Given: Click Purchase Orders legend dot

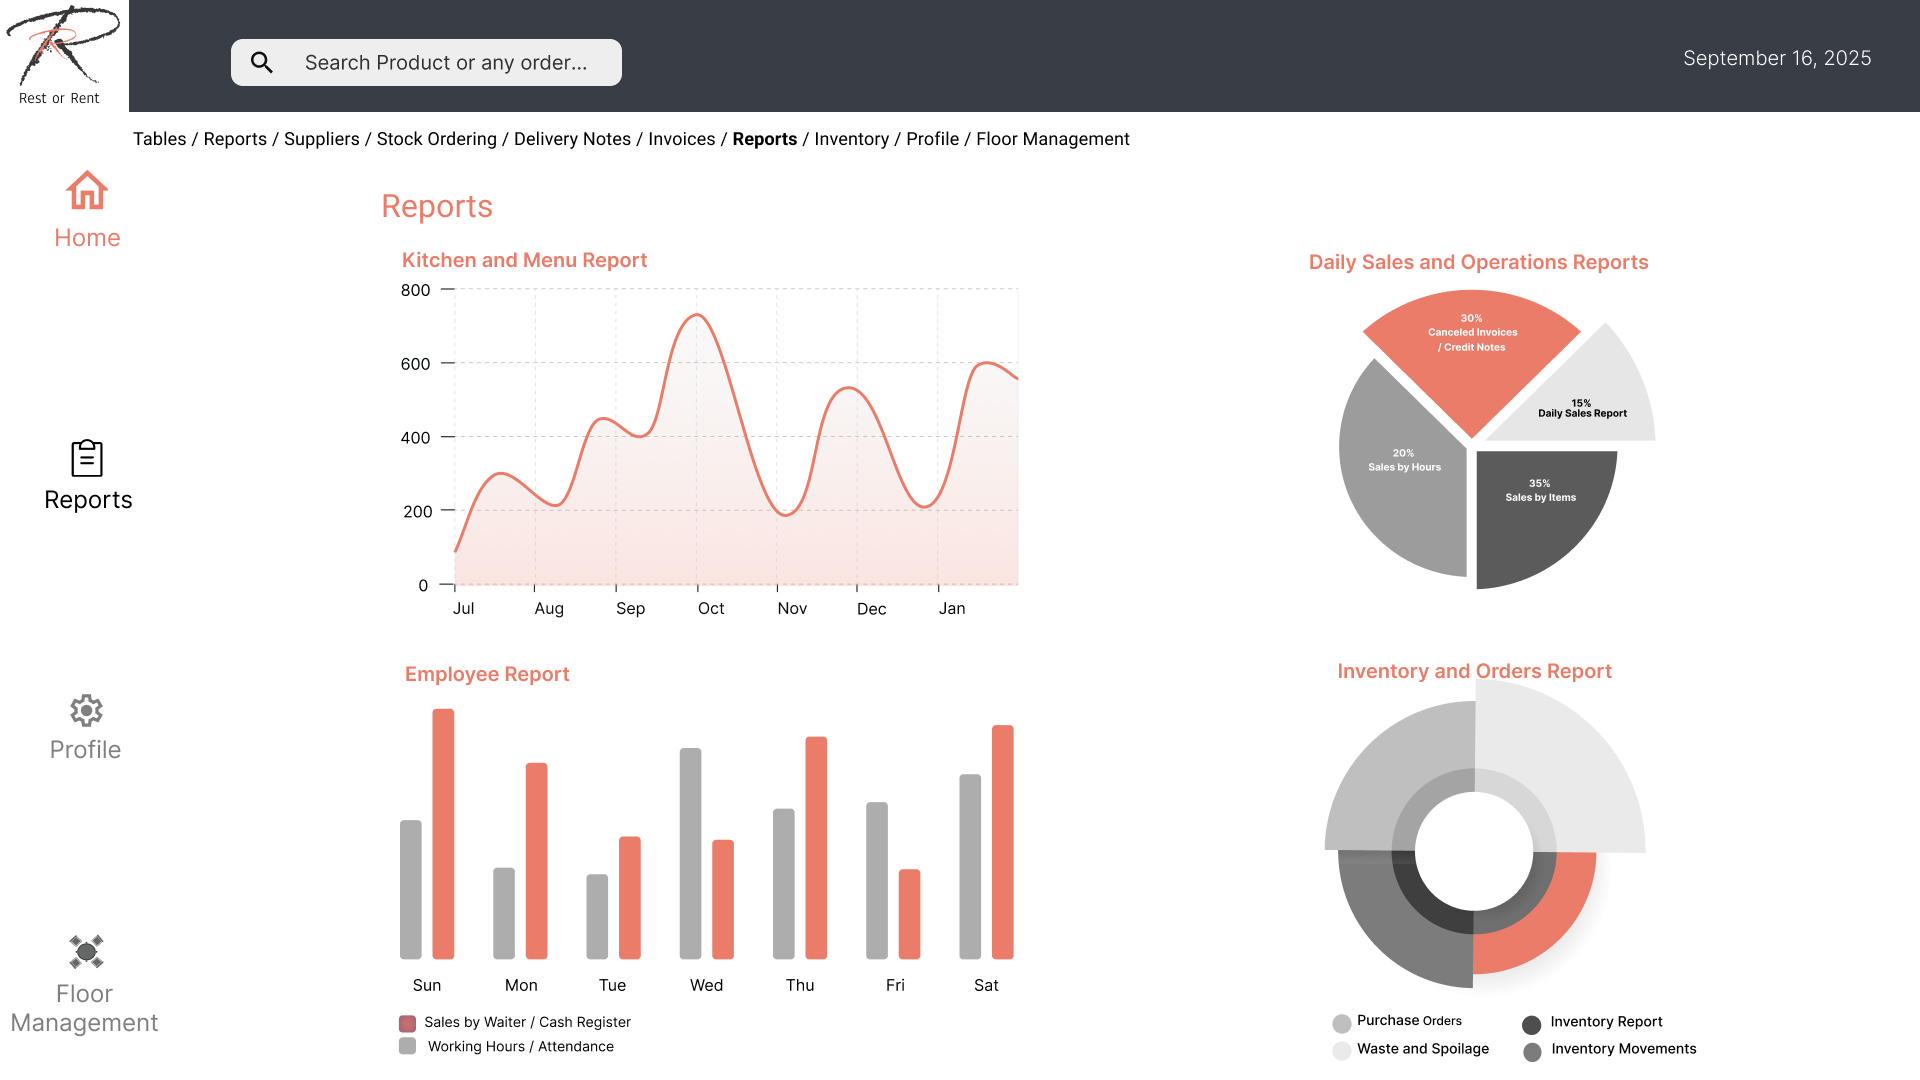Looking at the screenshot, I should pos(1342,1023).
